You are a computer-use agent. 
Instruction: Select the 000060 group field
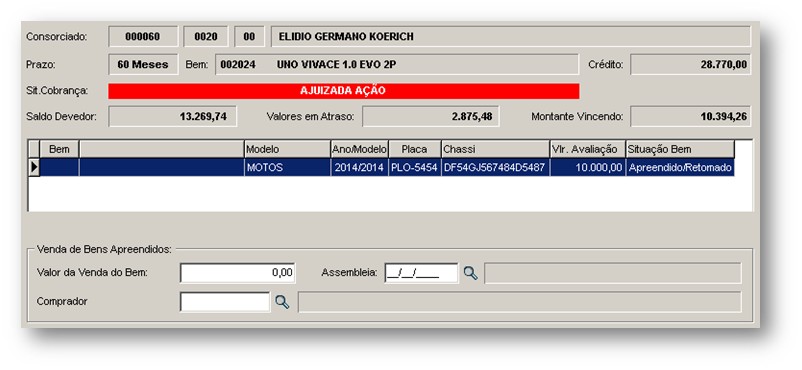[143, 36]
